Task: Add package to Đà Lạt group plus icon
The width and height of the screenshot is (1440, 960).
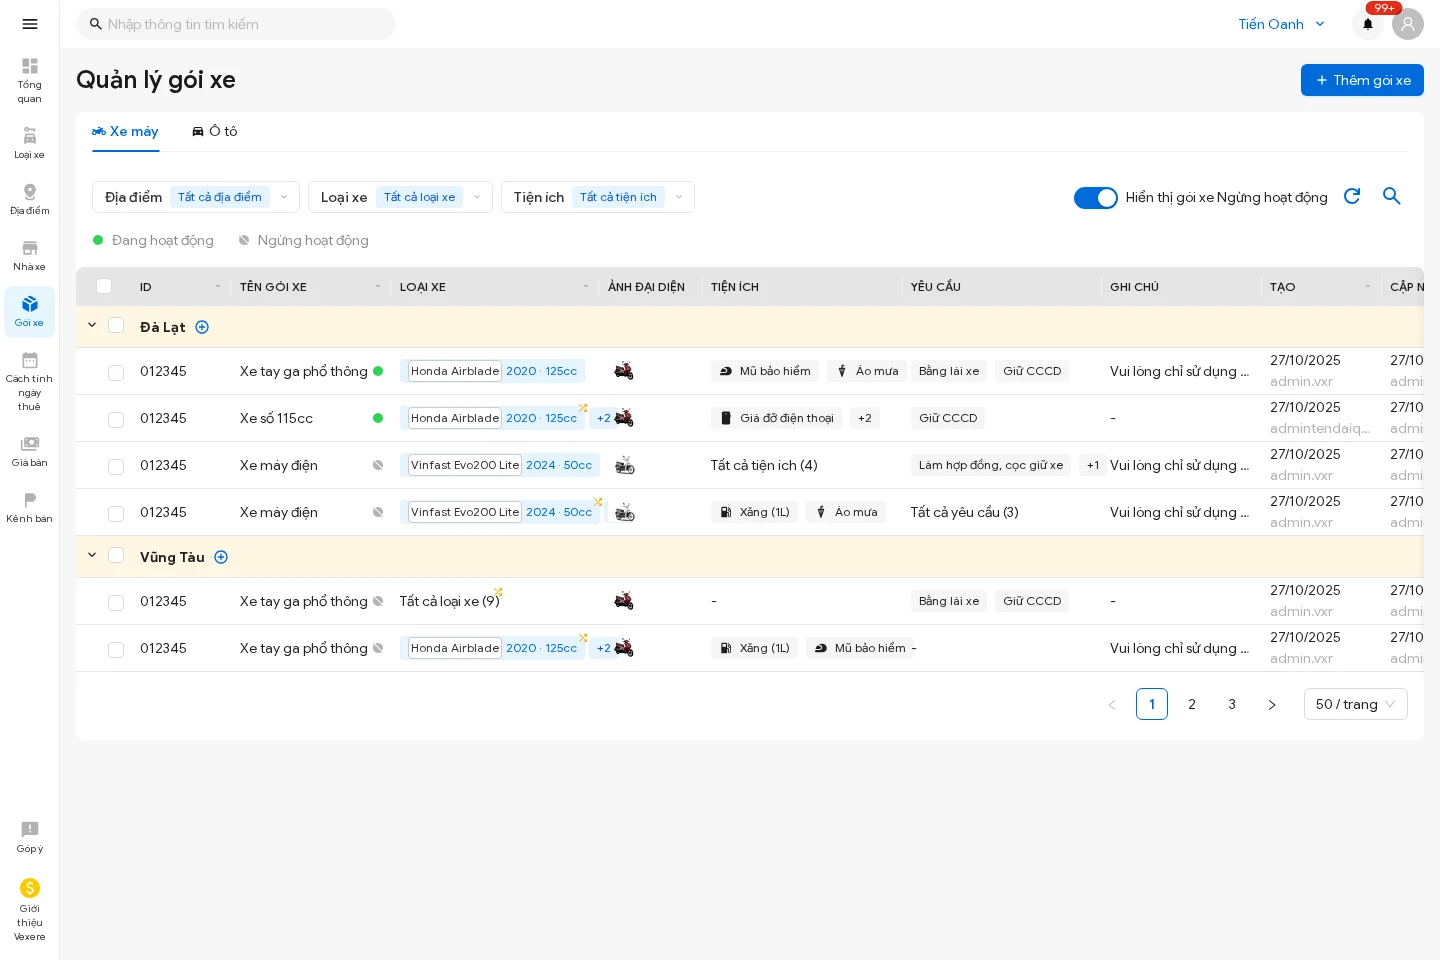Action: 202,327
